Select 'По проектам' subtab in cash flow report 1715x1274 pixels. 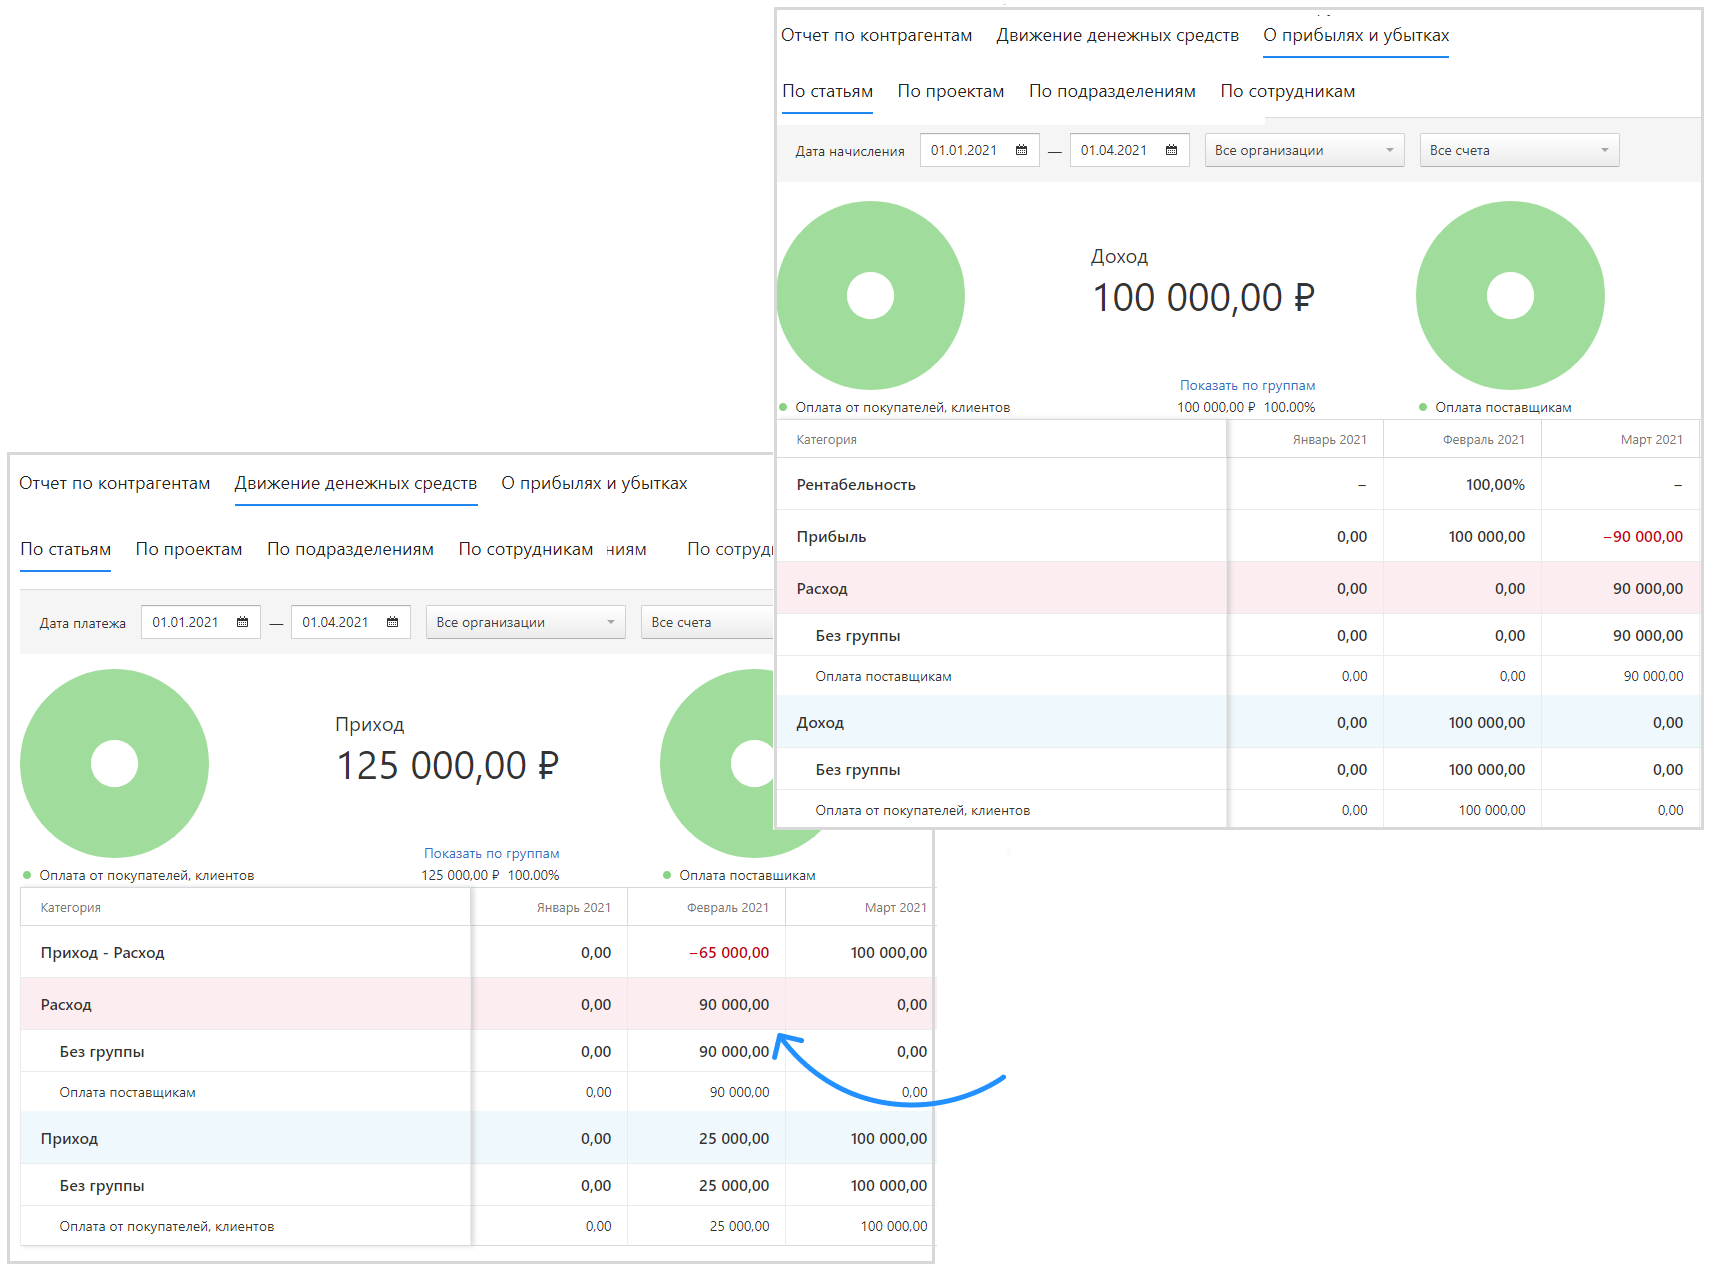coord(189,549)
